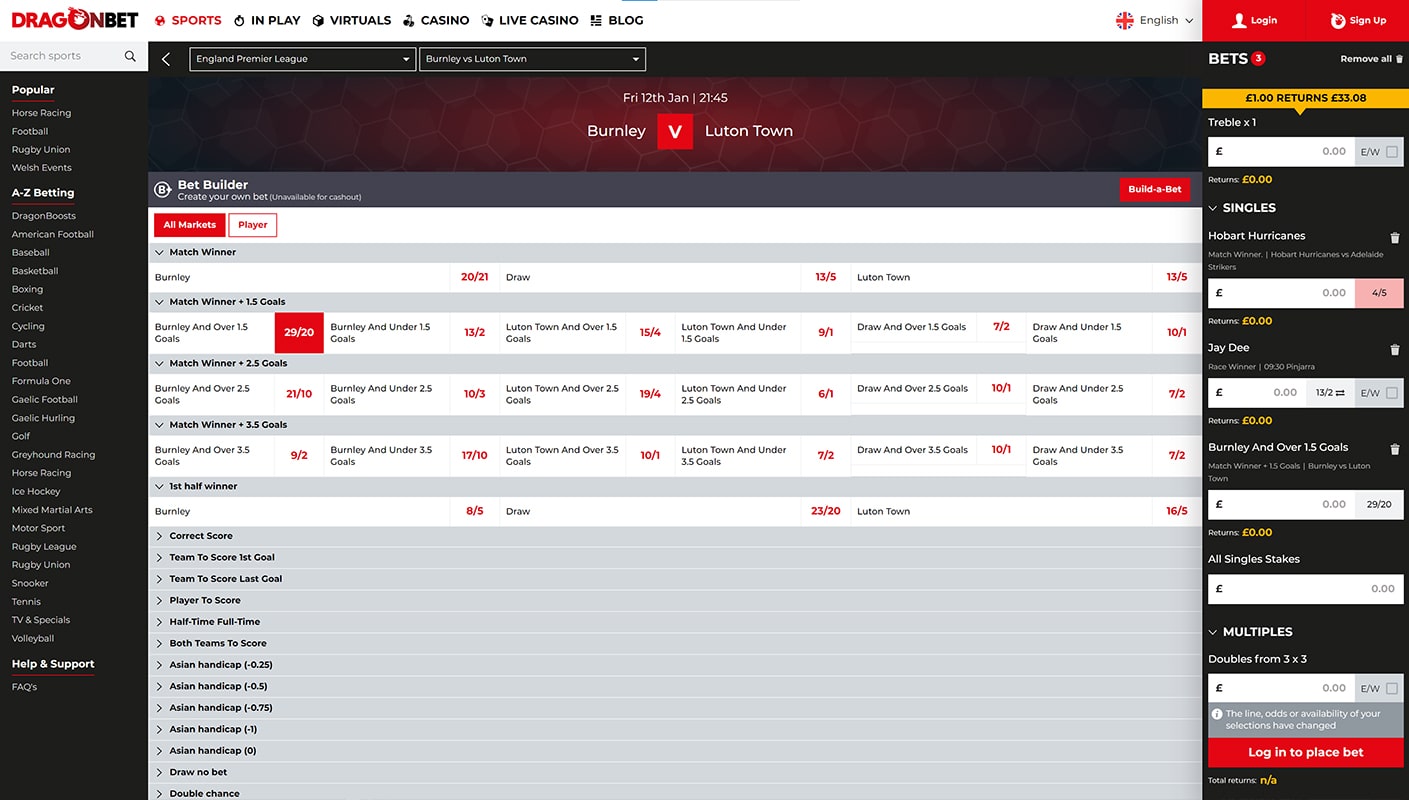This screenshot has width=1409, height=800.
Task: Select Draw match winner odds 13/5
Action: (826, 277)
